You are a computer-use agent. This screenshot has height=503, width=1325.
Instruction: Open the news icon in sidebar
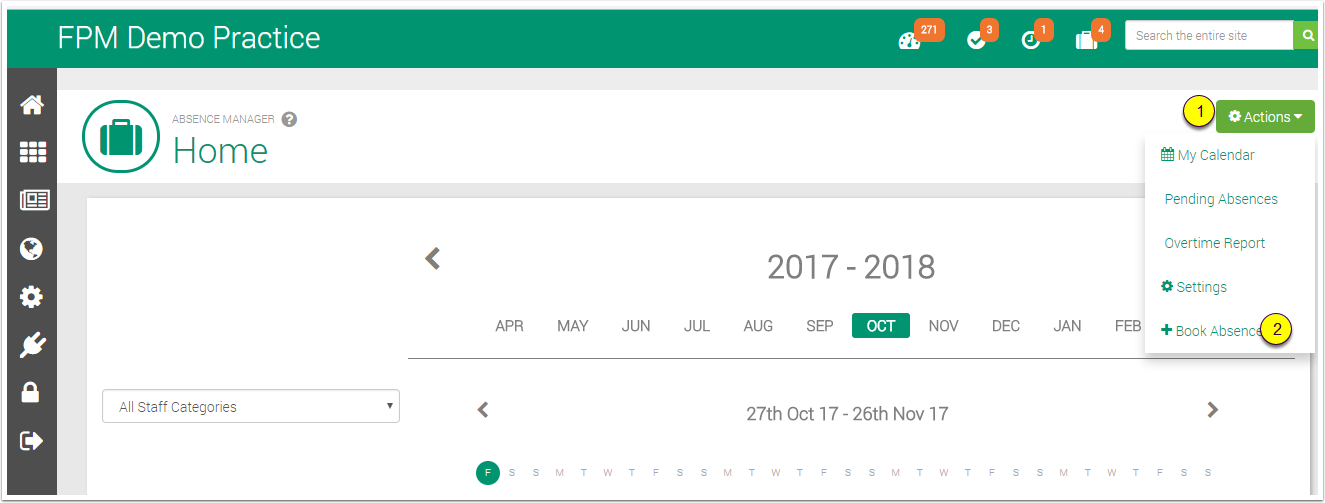[32, 200]
